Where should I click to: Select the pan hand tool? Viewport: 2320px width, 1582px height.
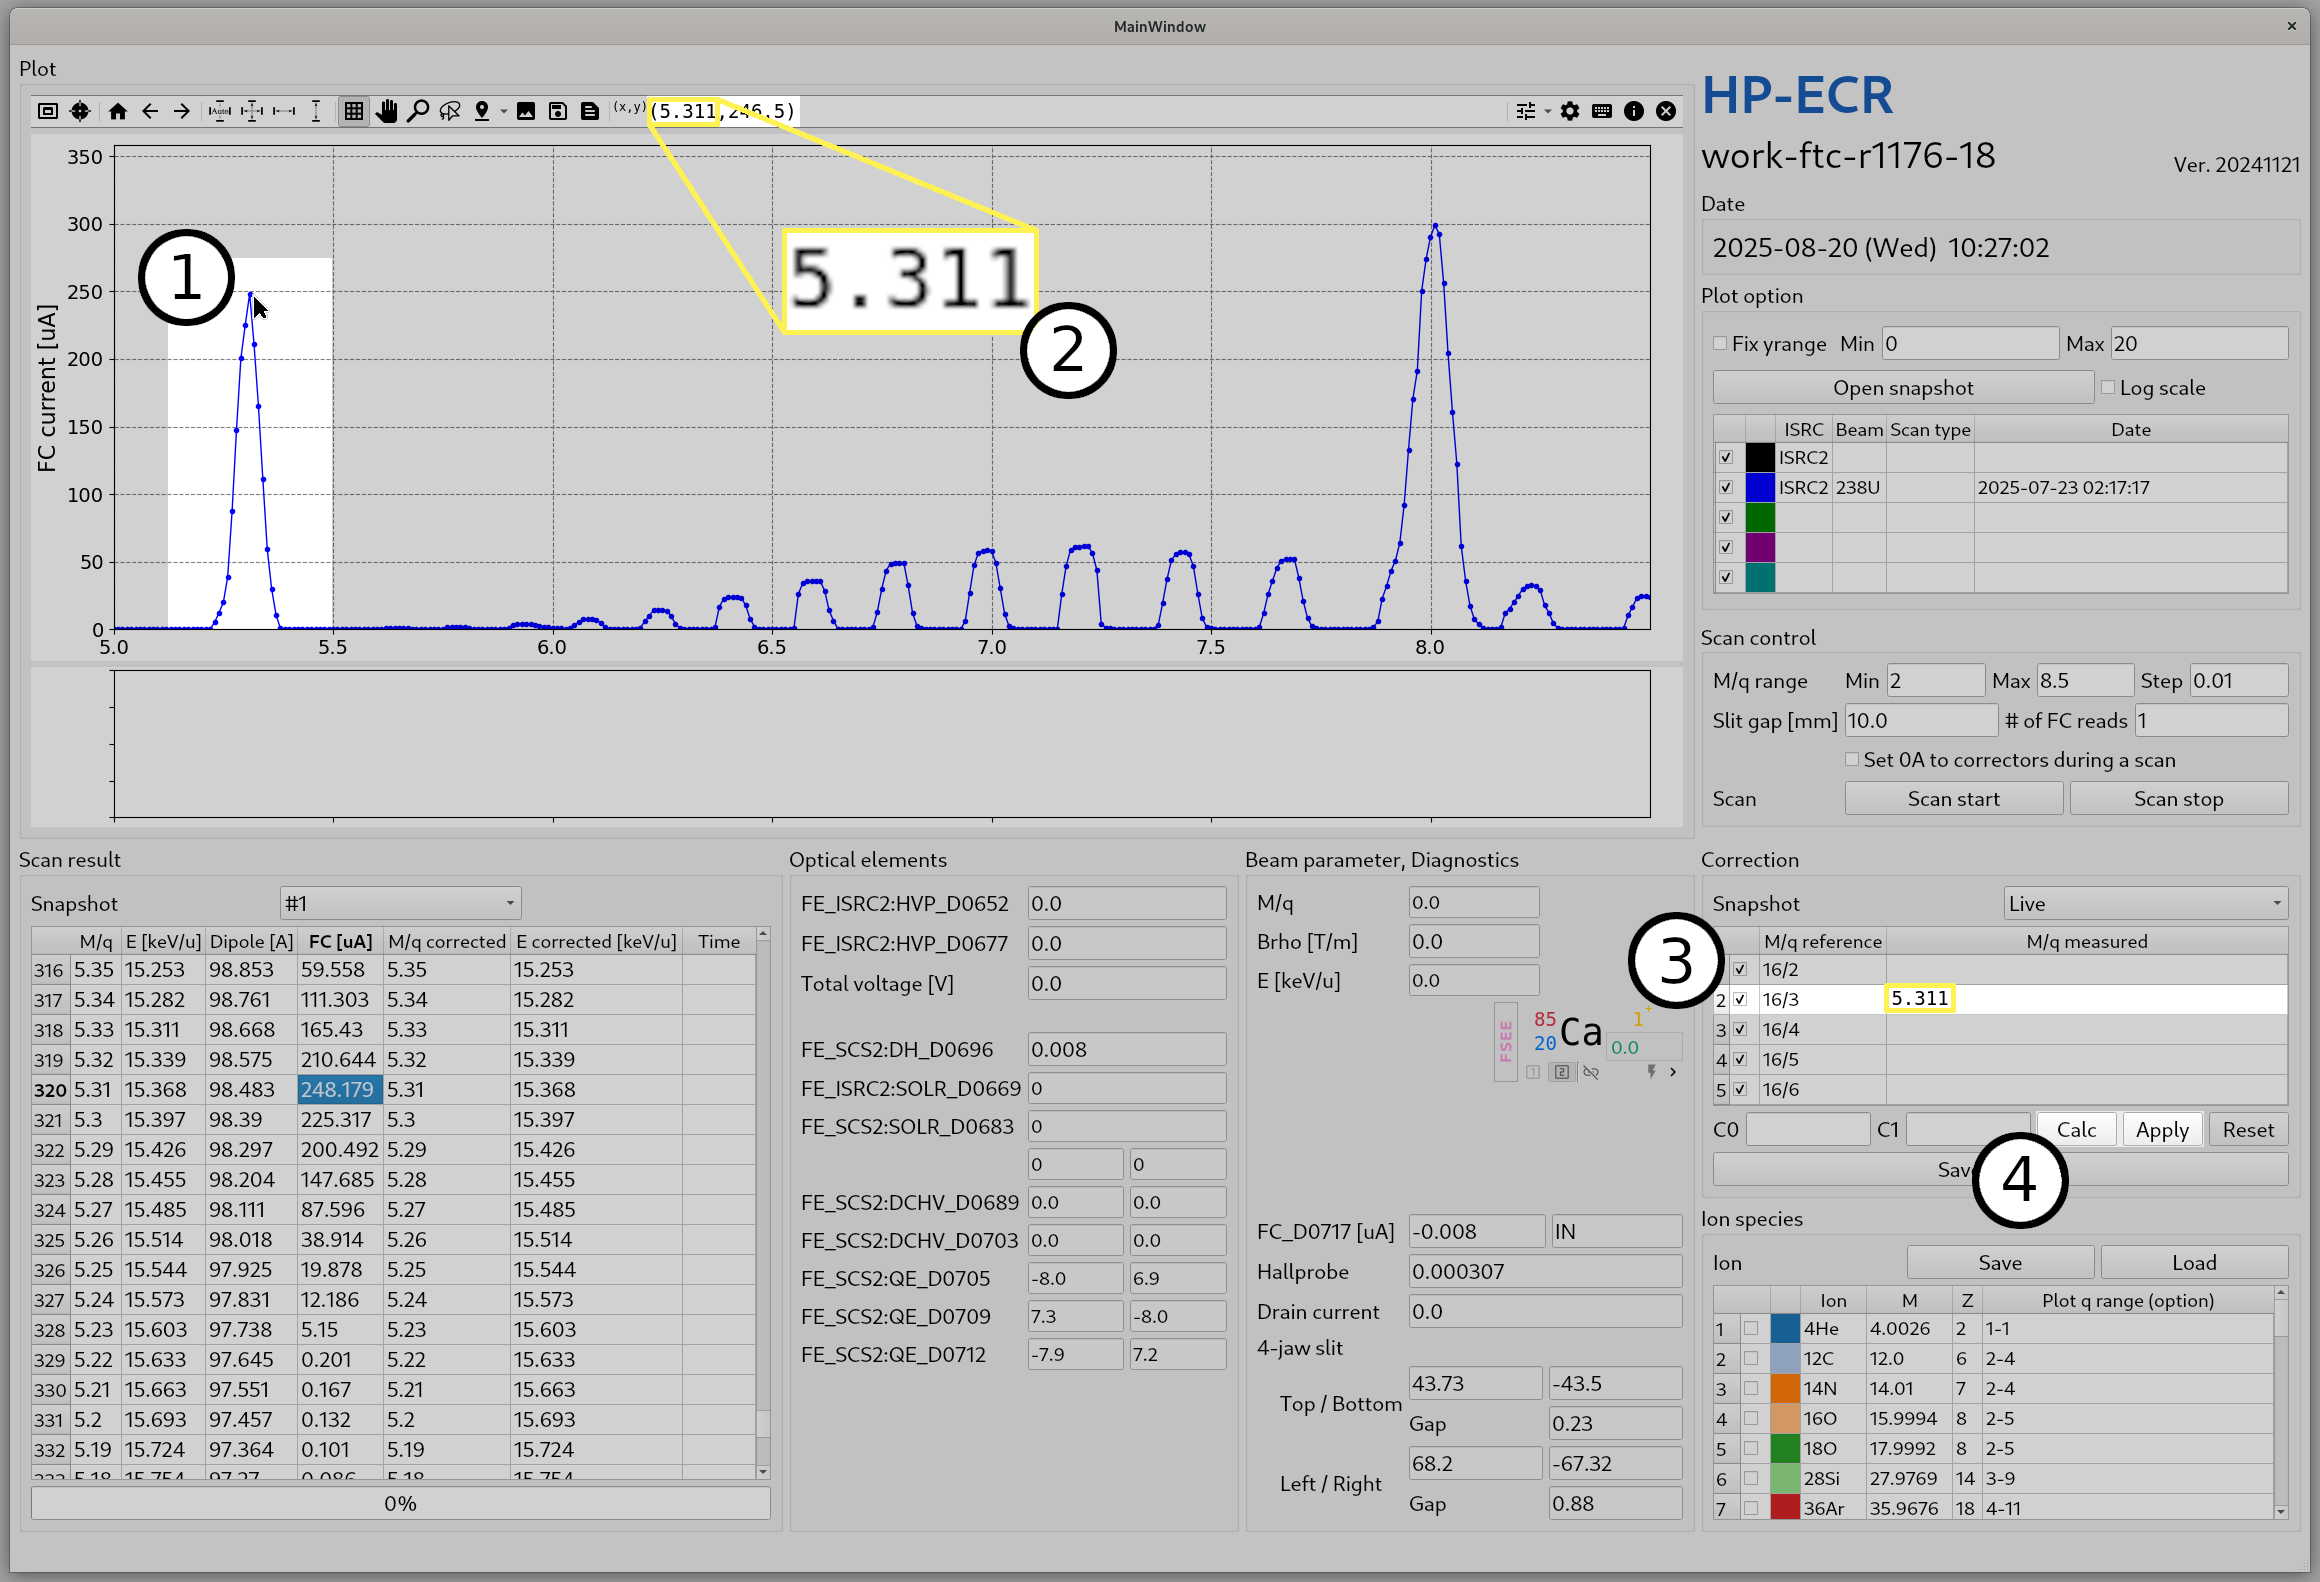tap(386, 111)
